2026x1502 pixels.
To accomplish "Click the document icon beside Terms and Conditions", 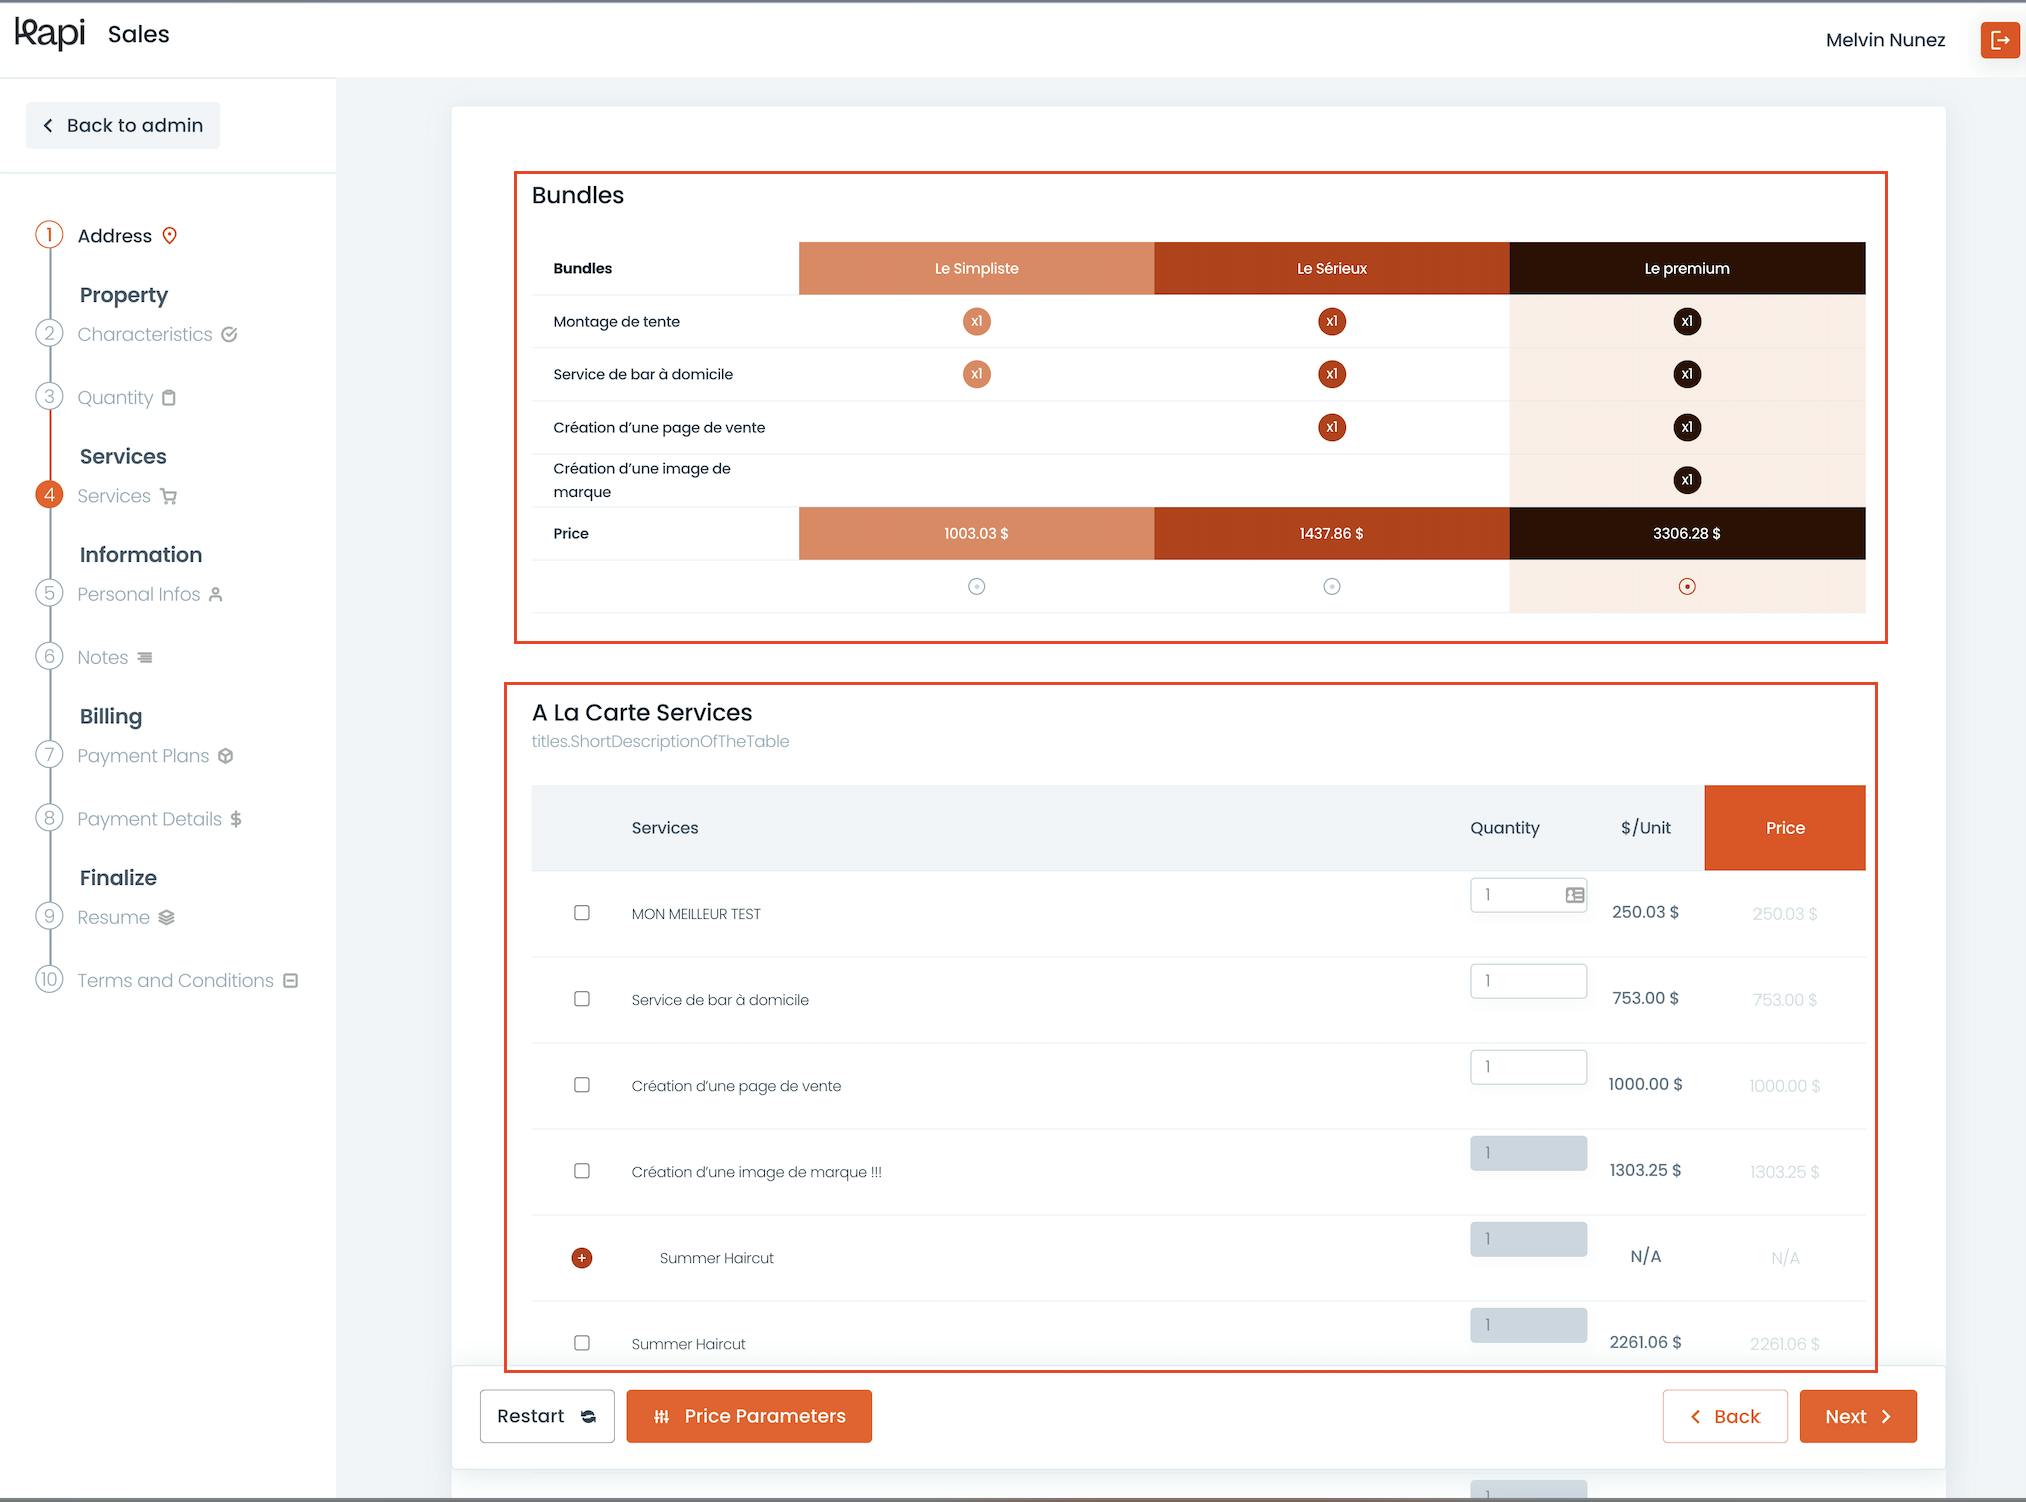I will click(291, 981).
